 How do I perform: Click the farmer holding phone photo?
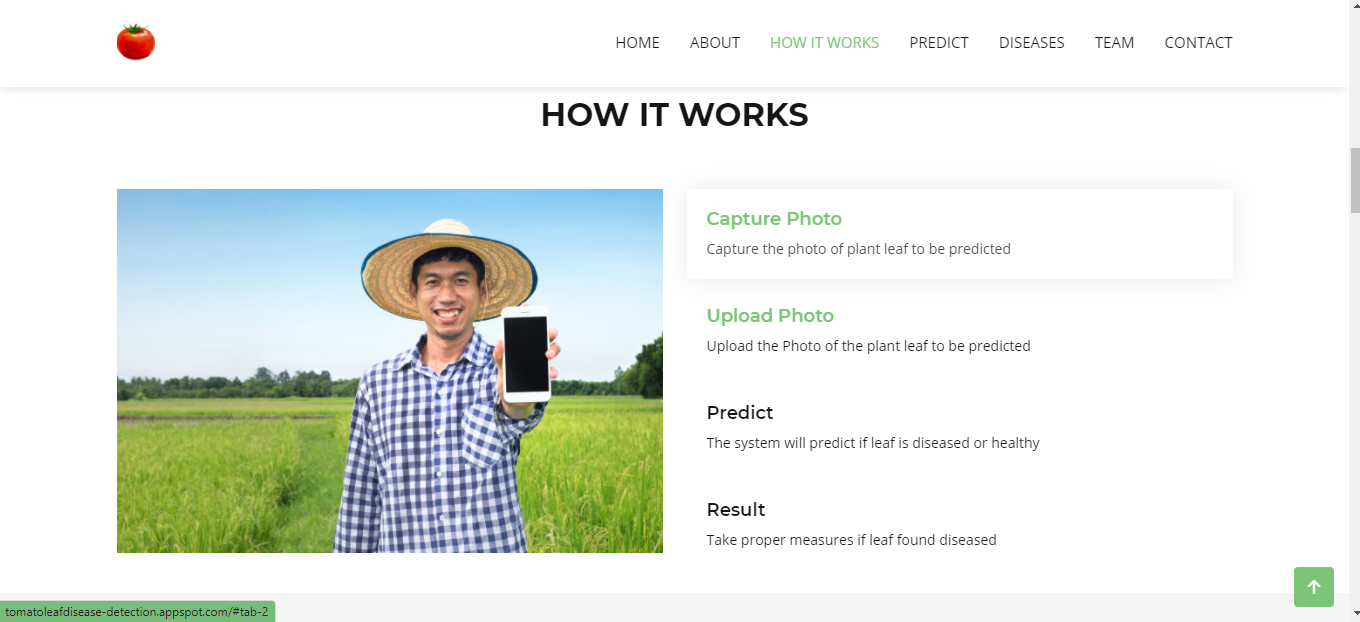pos(390,370)
